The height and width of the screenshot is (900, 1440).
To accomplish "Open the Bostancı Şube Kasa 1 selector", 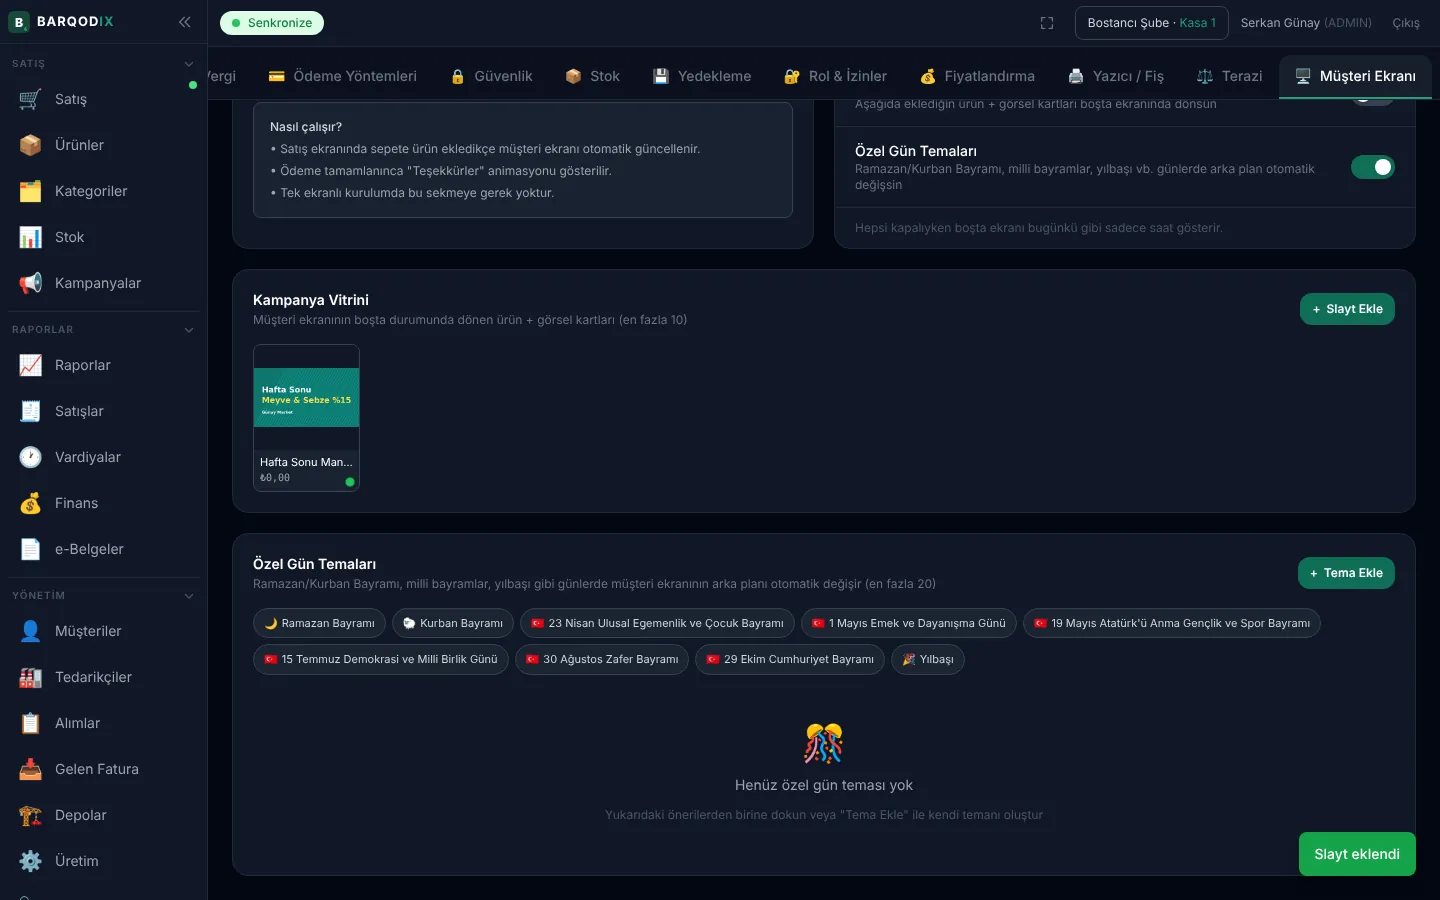I will pos(1152,23).
